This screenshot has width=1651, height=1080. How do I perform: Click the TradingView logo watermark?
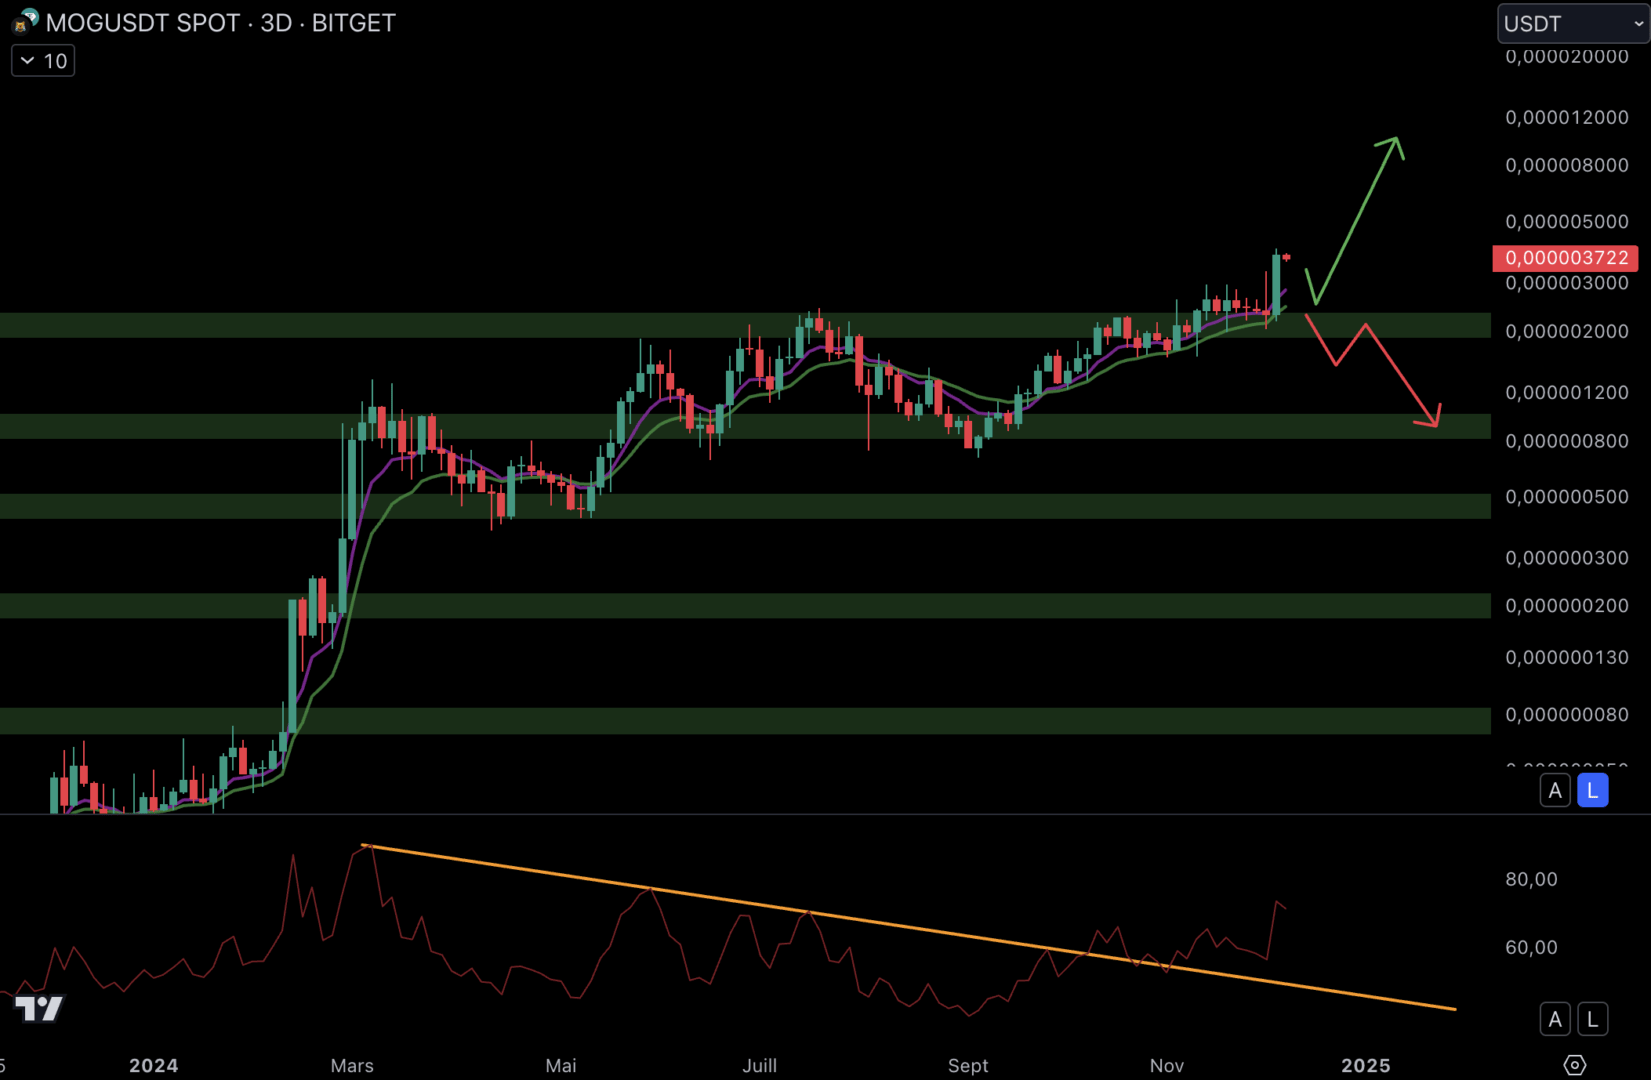point(39,1008)
